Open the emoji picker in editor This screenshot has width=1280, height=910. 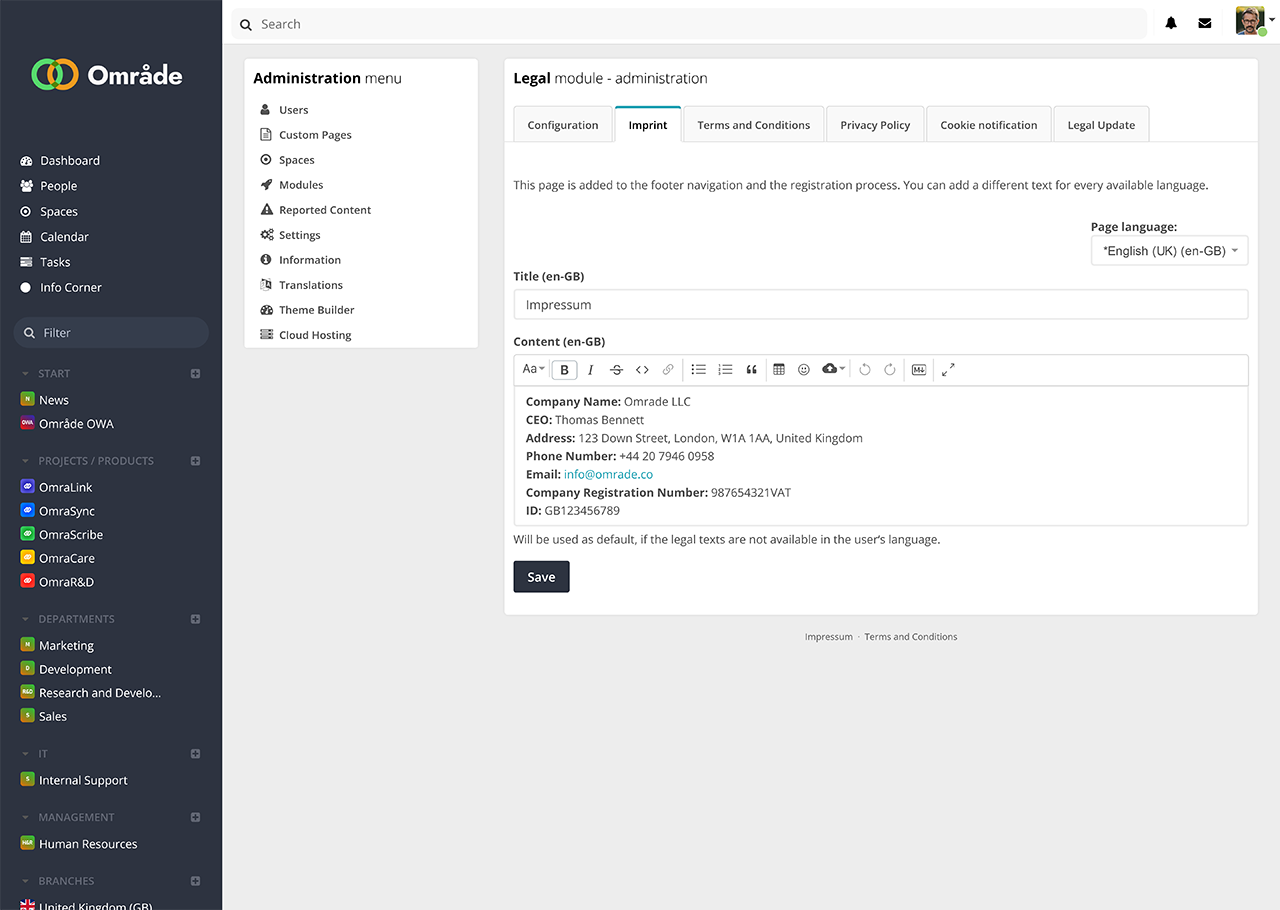click(804, 370)
